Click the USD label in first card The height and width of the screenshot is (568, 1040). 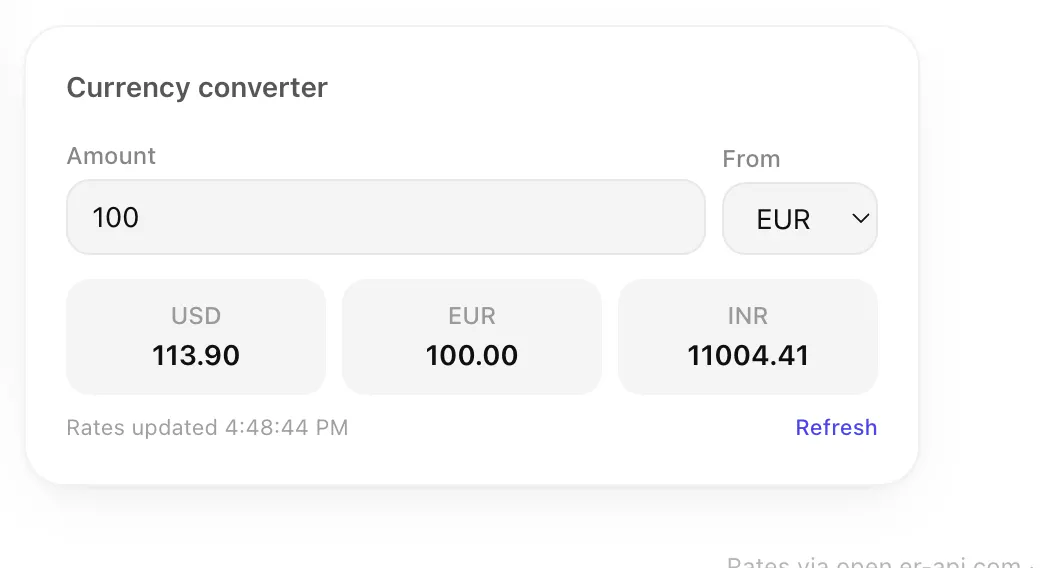click(x=196, y=316)
